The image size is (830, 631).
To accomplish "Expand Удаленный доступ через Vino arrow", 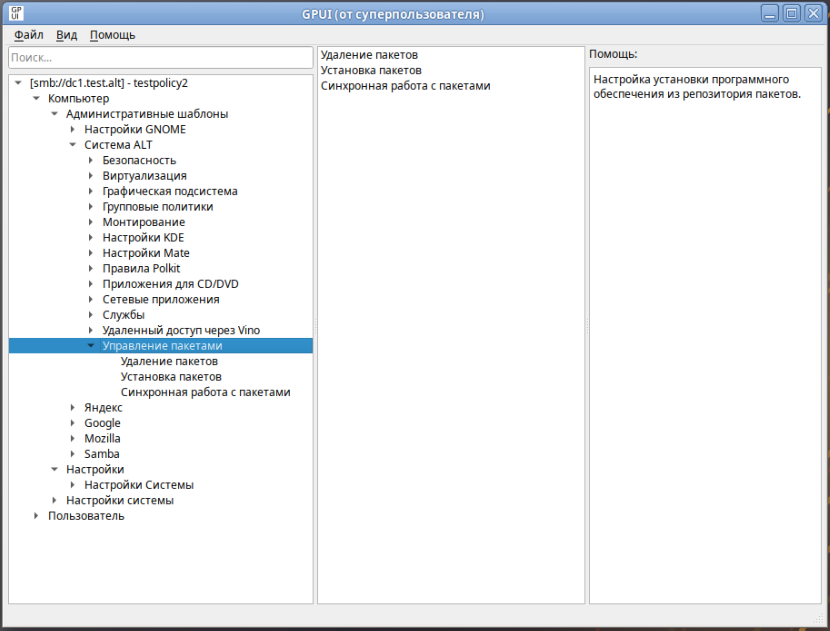I will pyautogui.click(x=91, y=330).
